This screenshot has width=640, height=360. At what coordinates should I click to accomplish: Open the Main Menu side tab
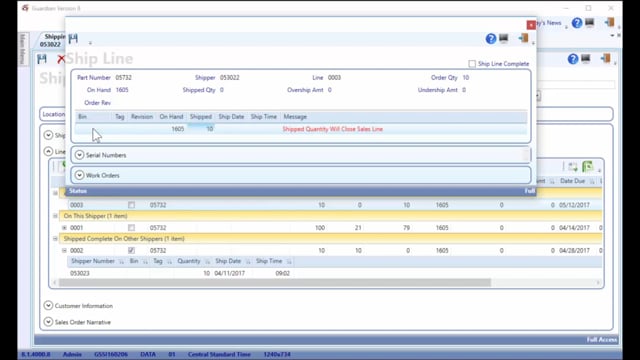click(x=23, y=49)
